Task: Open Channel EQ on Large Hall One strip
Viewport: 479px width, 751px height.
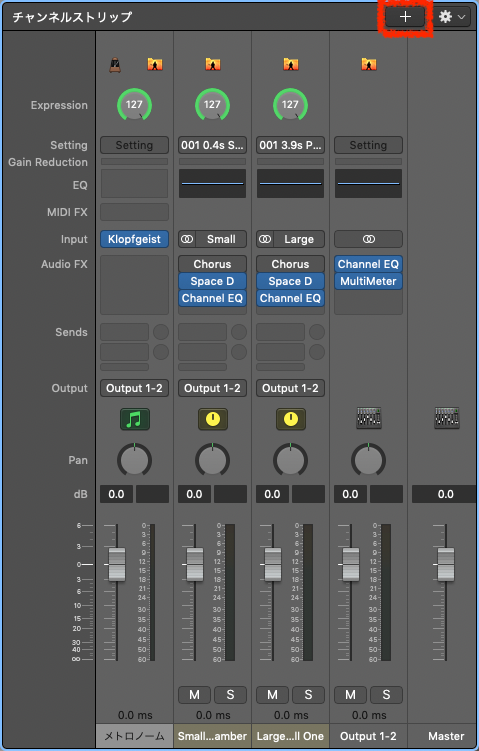Action: point(291,298)
